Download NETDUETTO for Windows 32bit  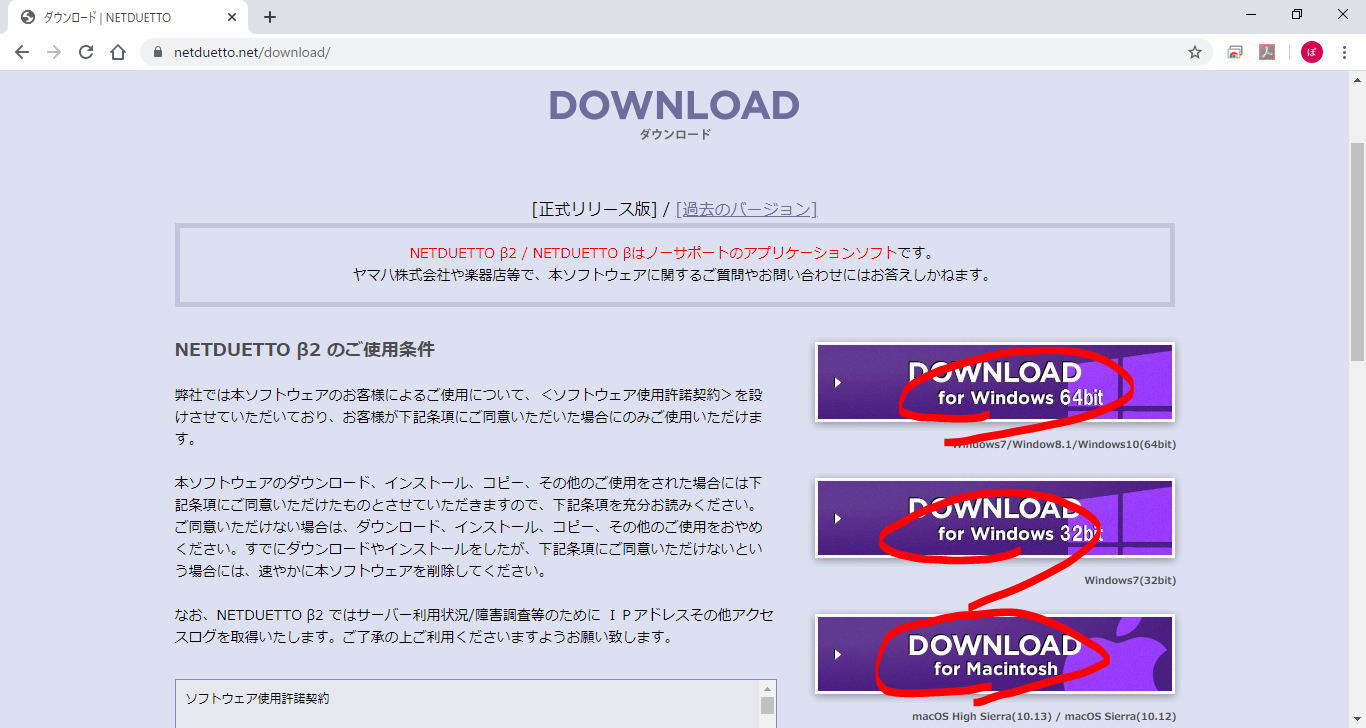[995, 518]
